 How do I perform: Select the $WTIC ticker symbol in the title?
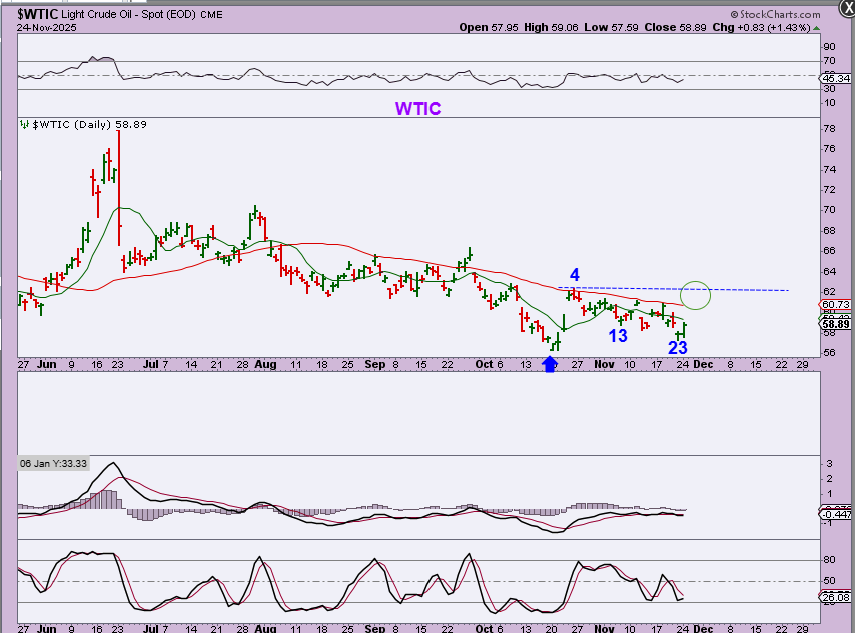click(37, 14)
